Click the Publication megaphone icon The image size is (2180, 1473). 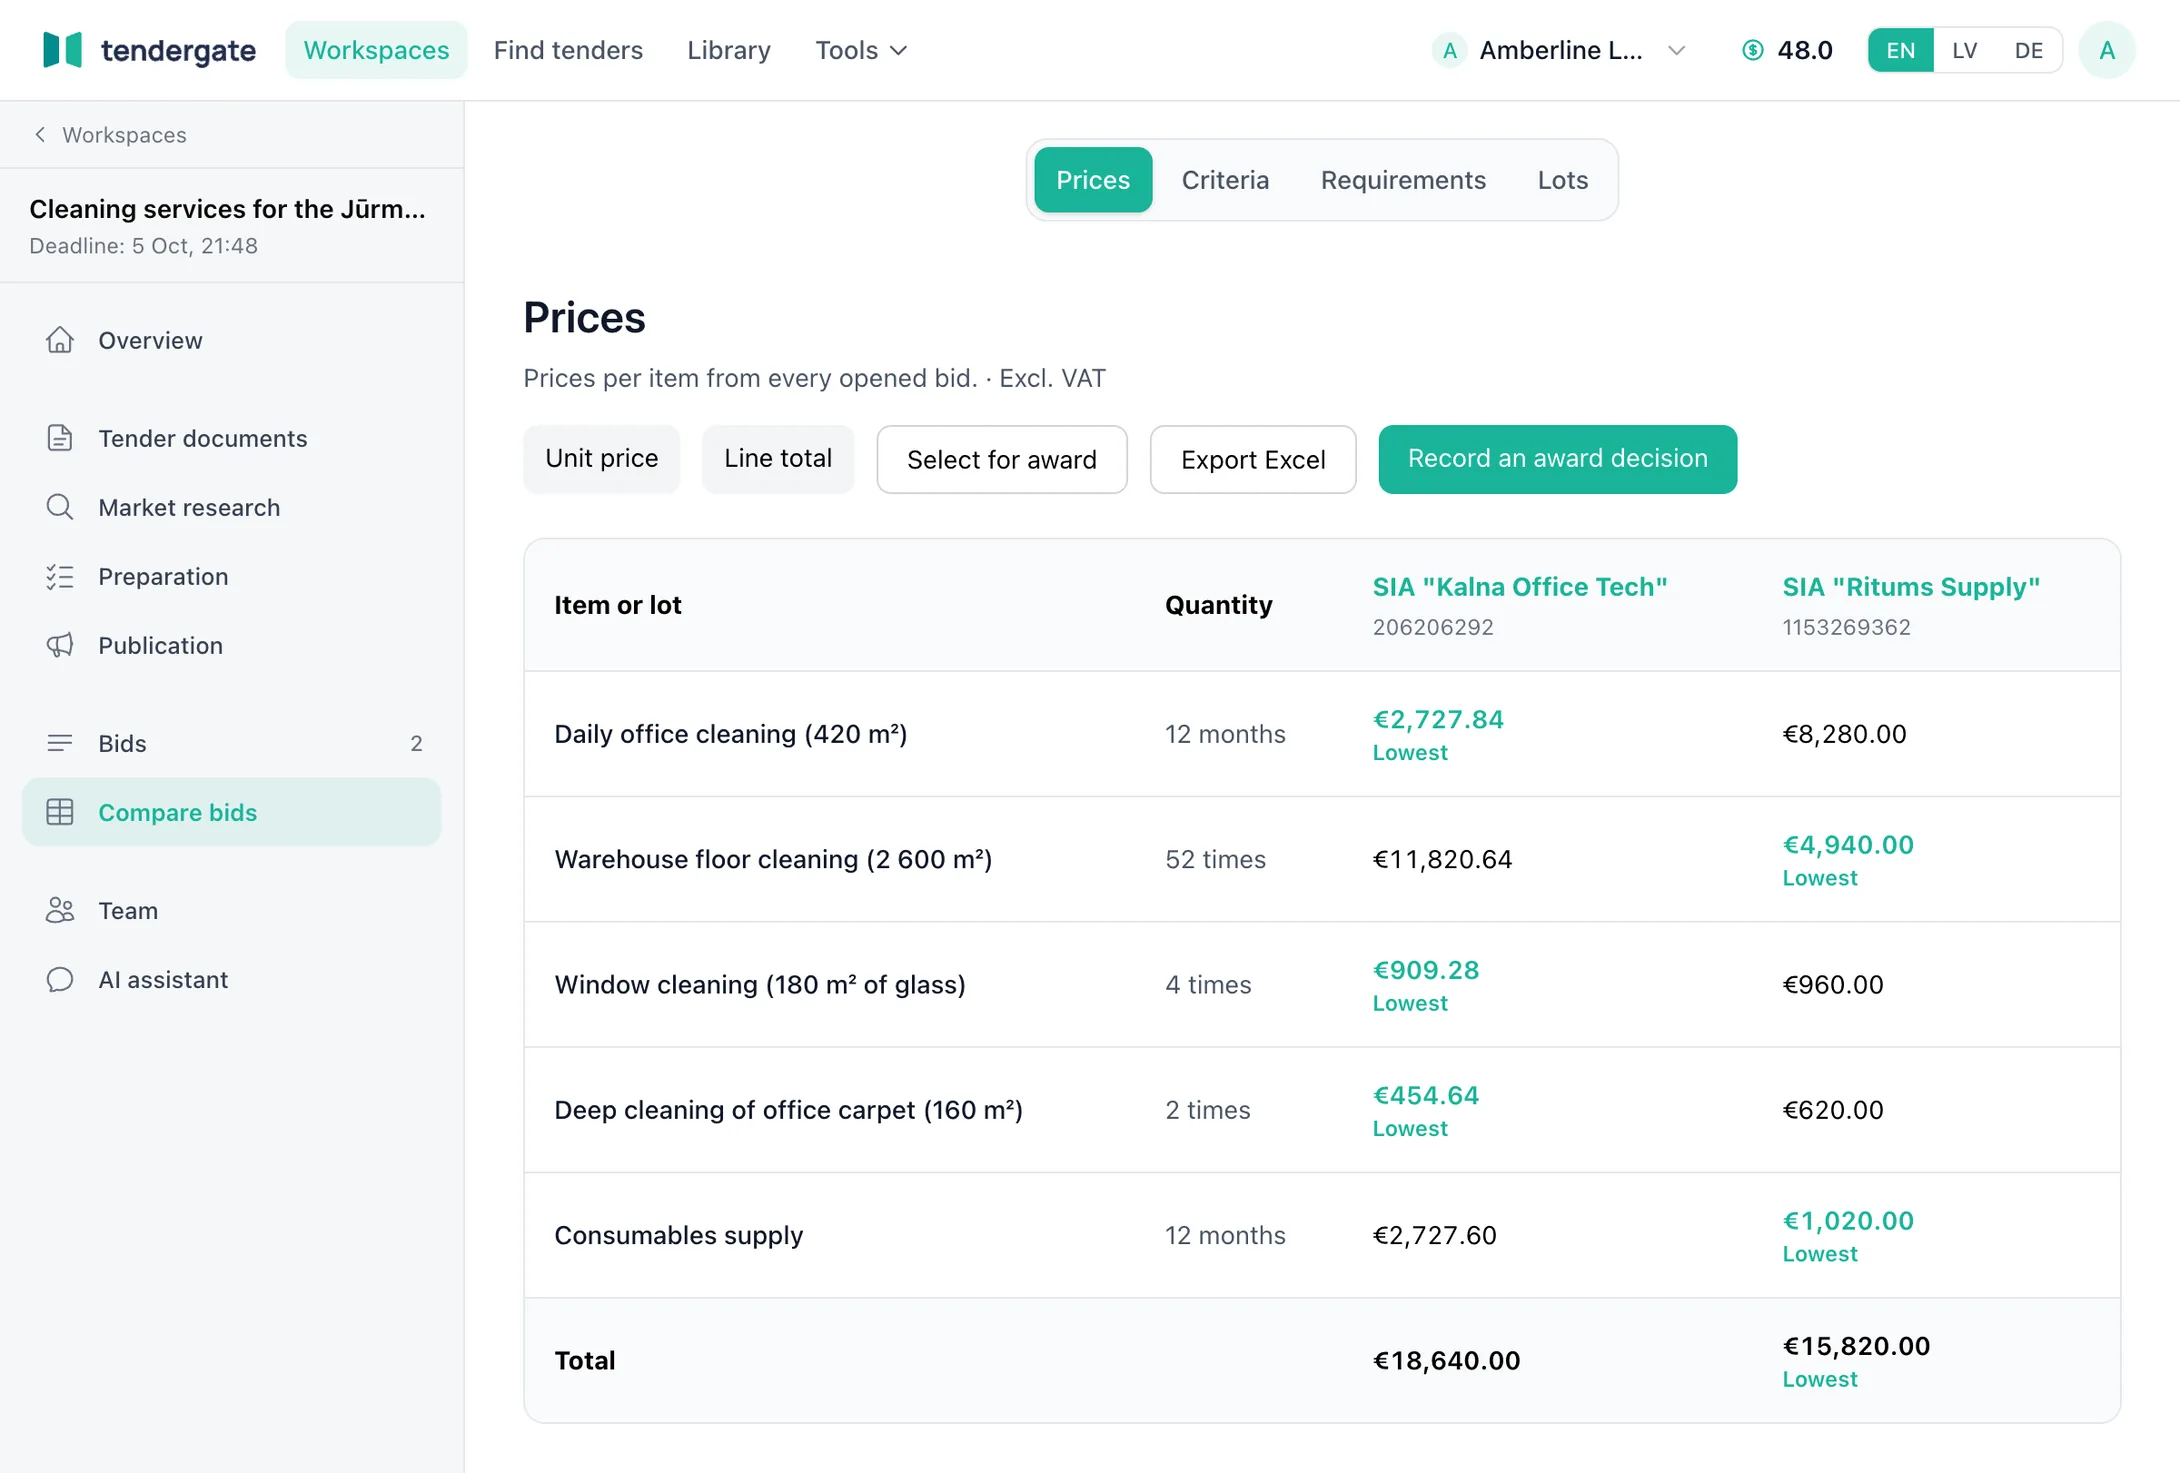pos(60,645)
